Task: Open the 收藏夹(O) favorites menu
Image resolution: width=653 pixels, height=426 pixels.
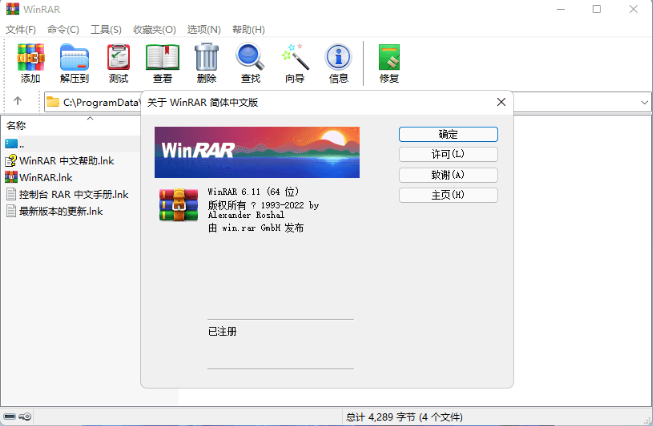Action: [154, 30]
